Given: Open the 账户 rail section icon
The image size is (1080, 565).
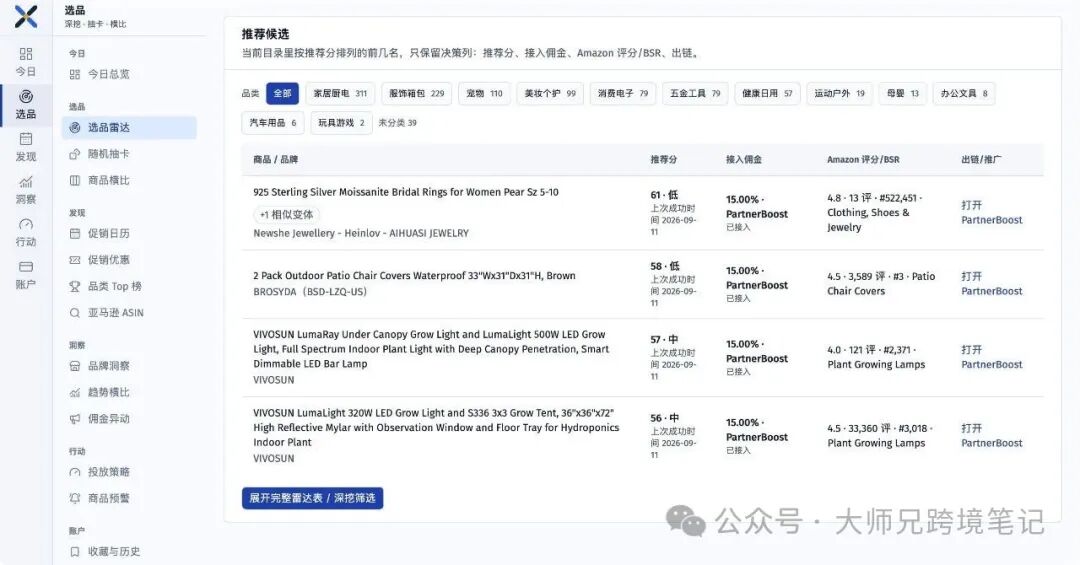Looking at the screenshot, I should pyautogui.click(x=26, y=267).
